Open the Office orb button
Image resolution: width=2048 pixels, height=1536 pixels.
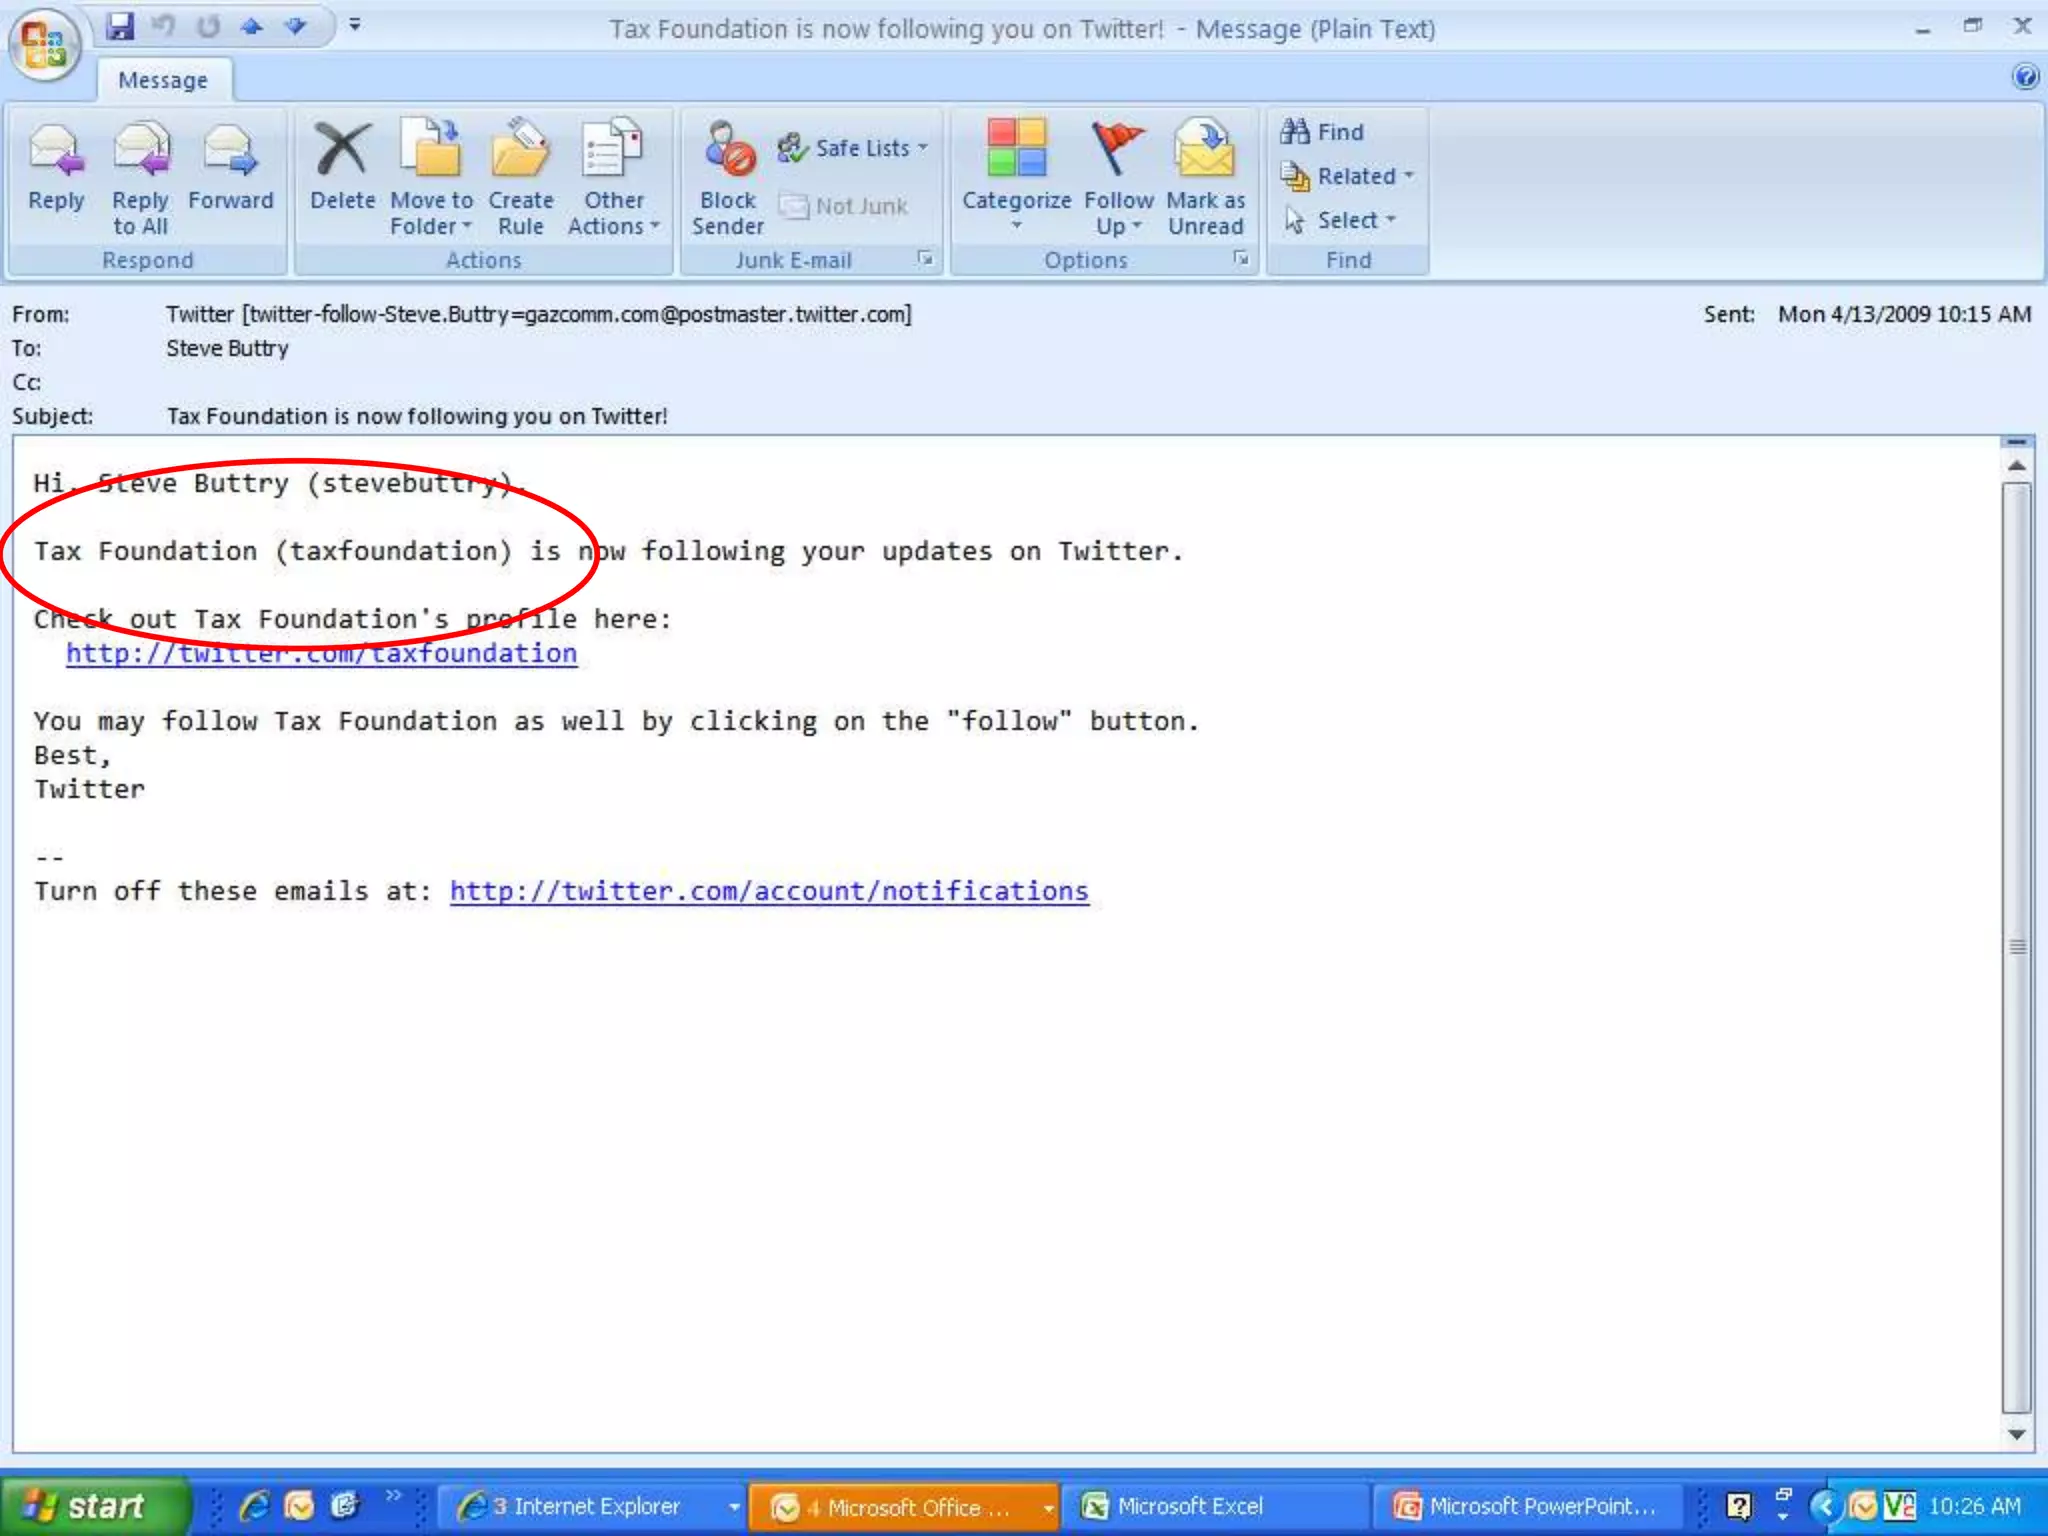(x=42, y=44)
